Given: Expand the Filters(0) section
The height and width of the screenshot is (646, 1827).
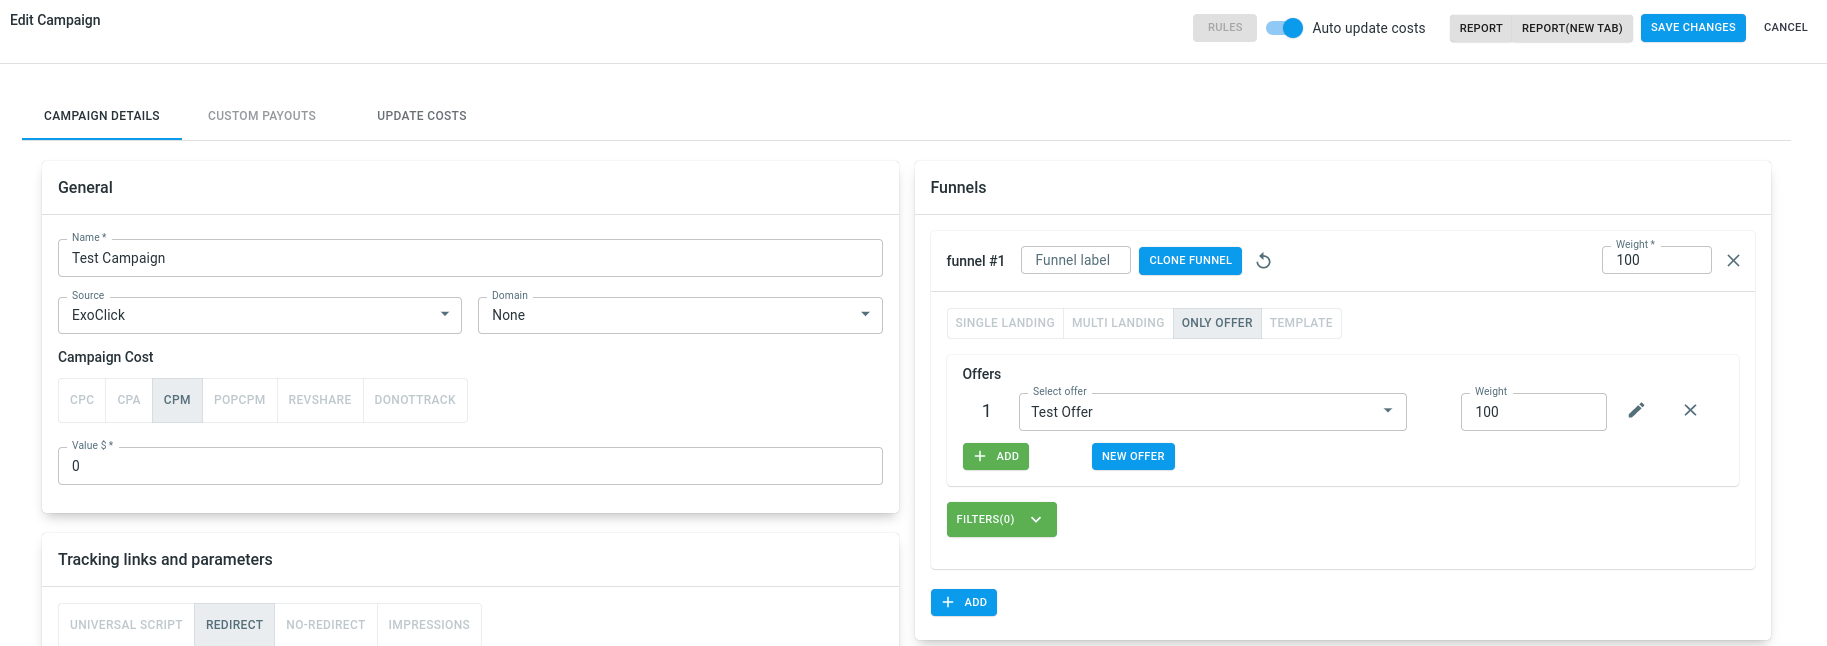Looking at the screenshot, I should tap(1001, 520).
